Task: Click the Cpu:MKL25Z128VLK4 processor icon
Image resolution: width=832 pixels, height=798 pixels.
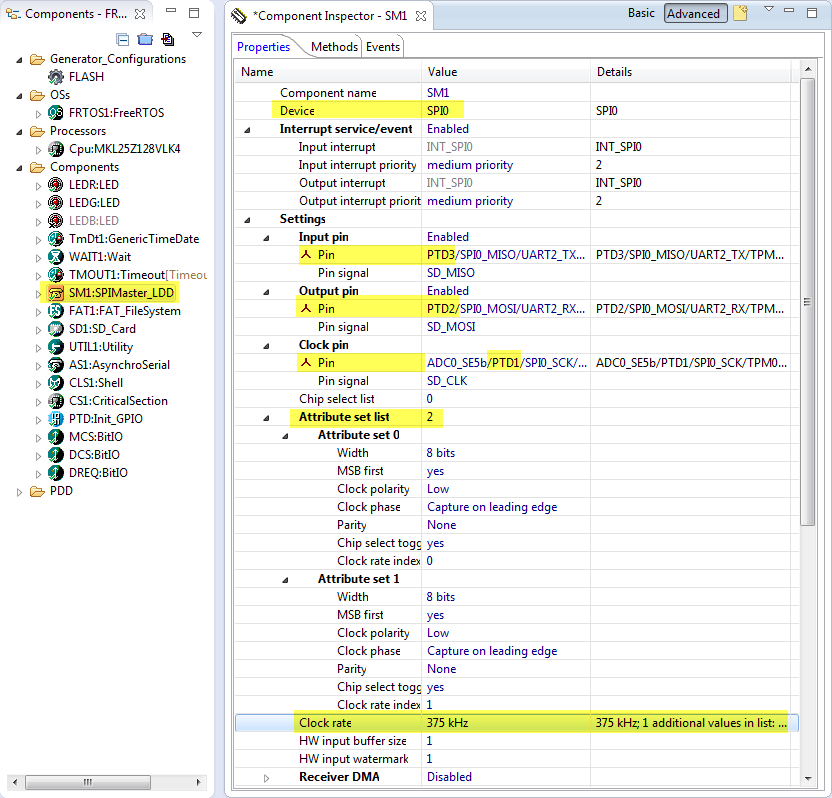Action: tap(57, 149)
